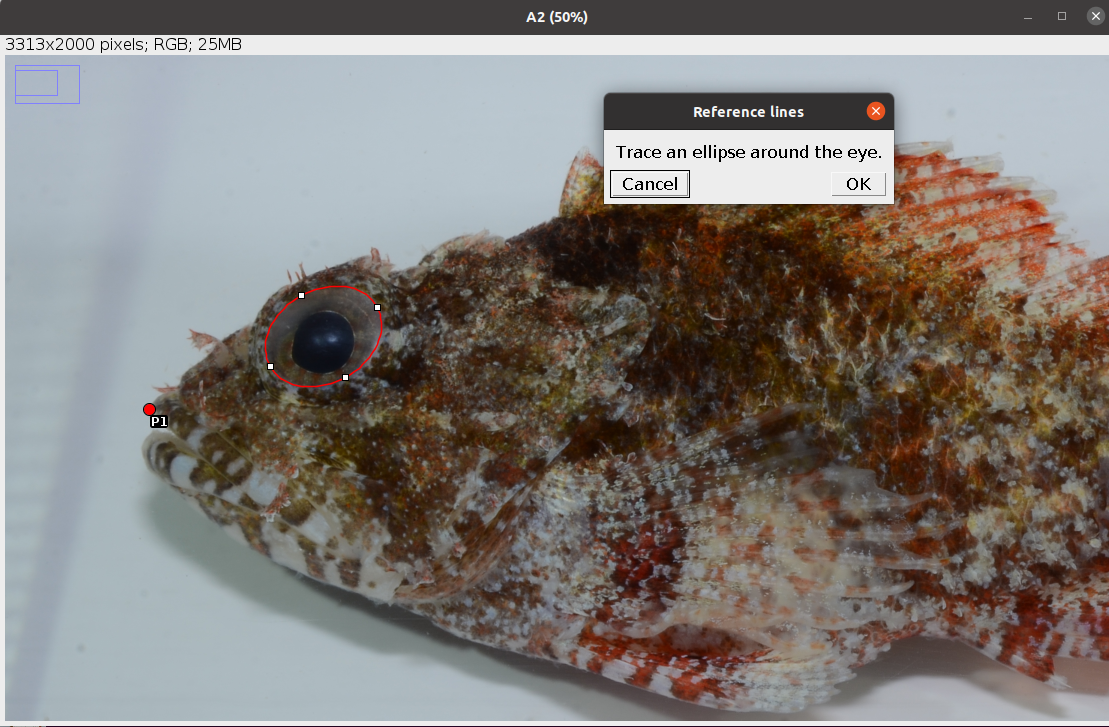Click the blue viewport rectangle inside the zoom indicator
Image resolution: width=1109 pixels, height=727 pixels.
click(37, 83)
